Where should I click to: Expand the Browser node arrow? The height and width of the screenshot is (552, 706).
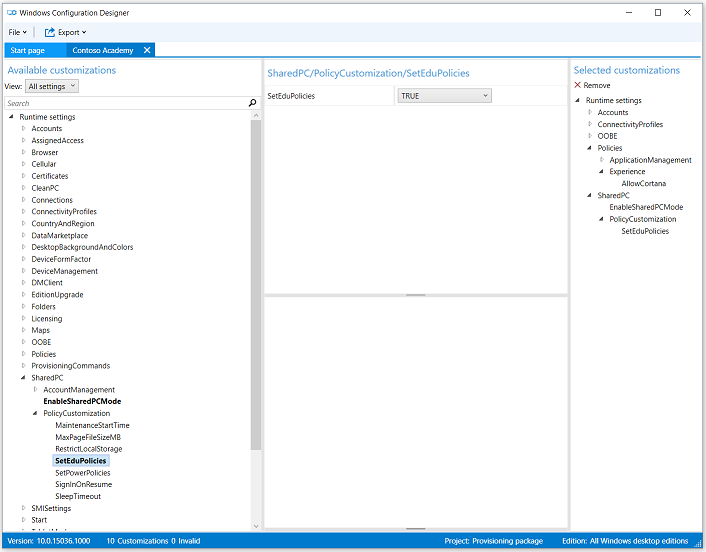(x=23, y=152)
